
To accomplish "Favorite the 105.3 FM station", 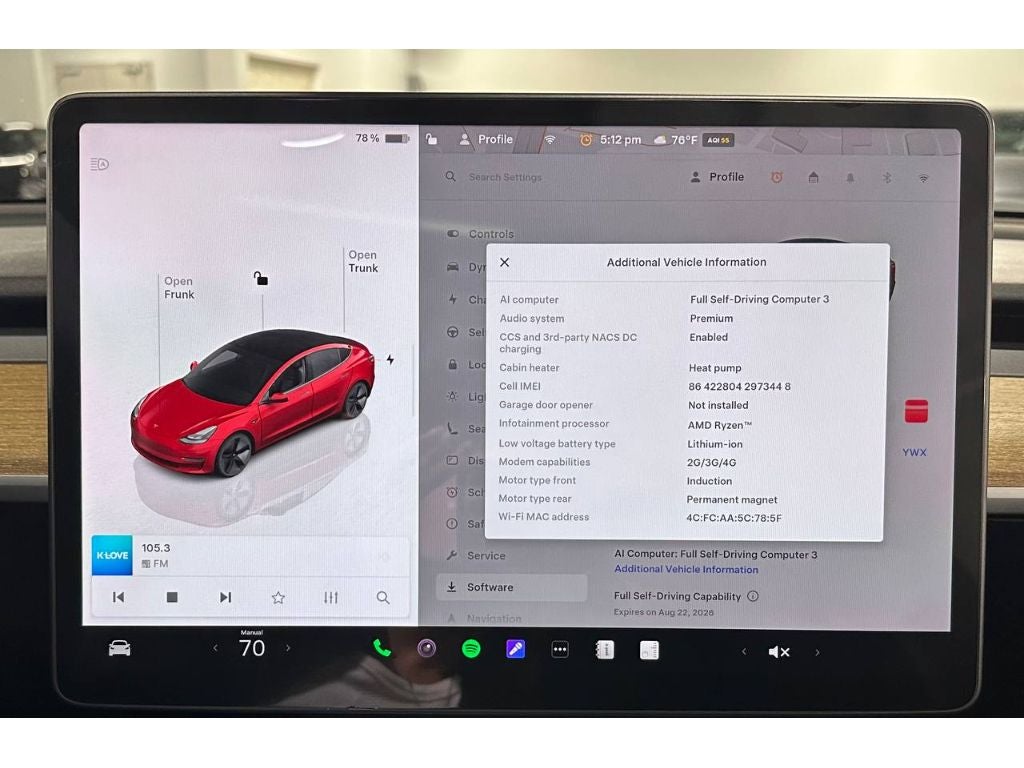I will point(278,597).
